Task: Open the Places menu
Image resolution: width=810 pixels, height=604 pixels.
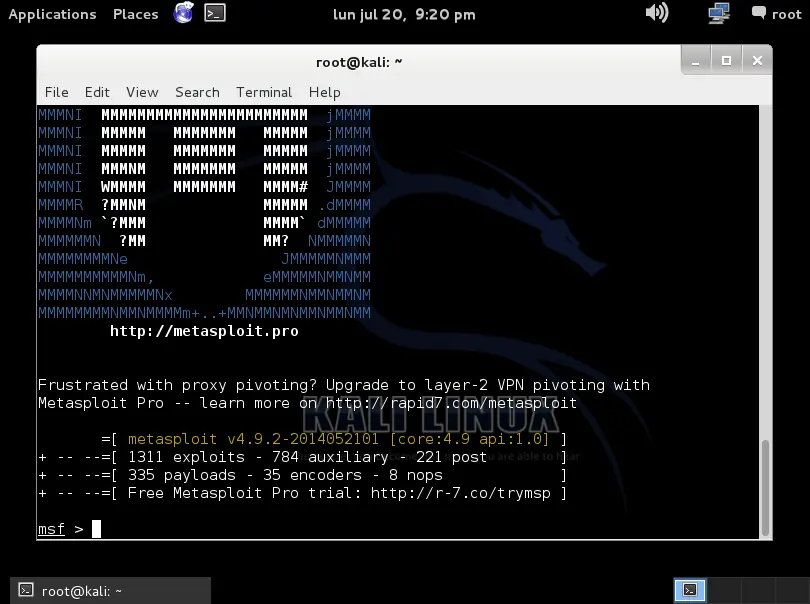Action: (136, 14)
